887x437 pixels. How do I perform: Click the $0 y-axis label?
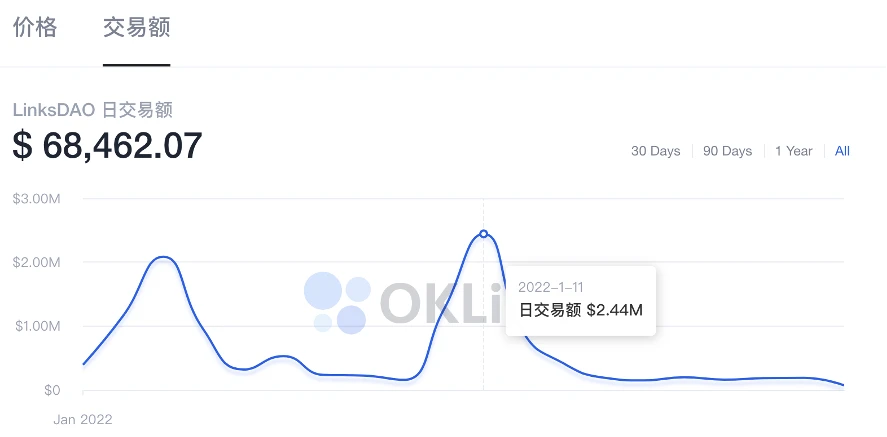click(53, 391)
